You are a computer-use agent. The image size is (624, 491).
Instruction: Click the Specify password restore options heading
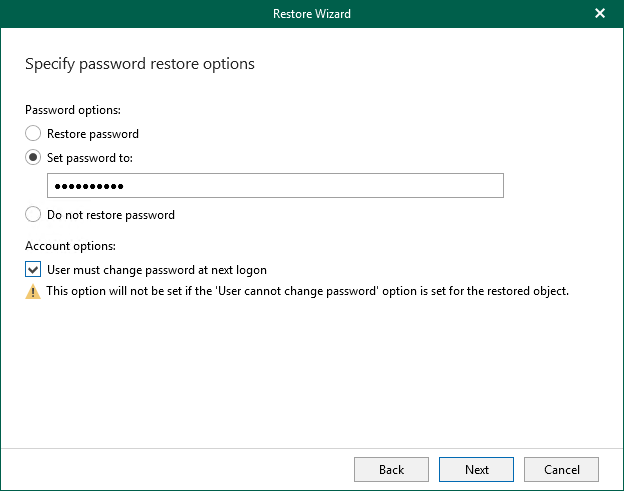tap(139, 64)
